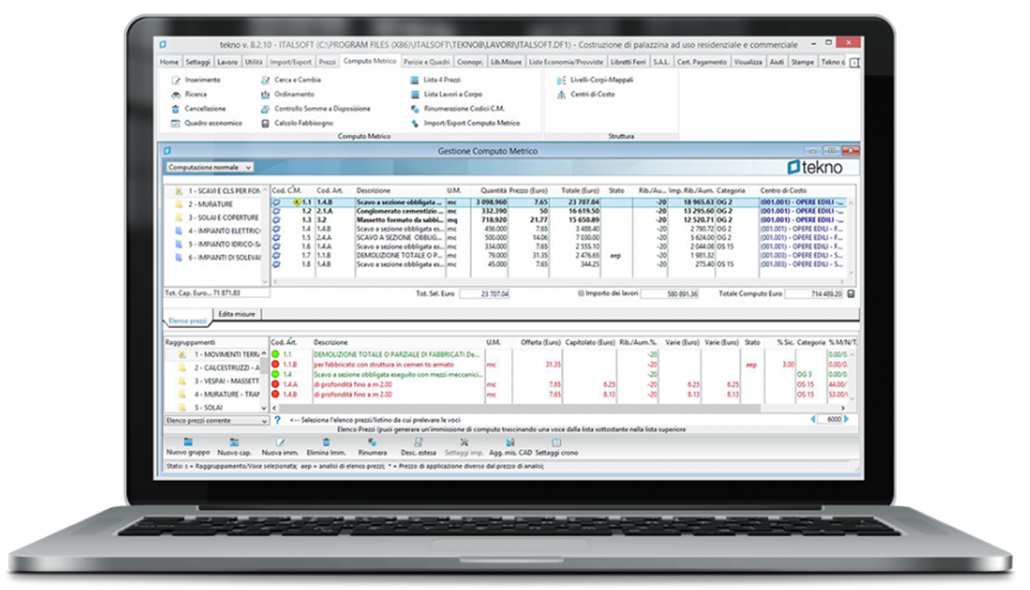1030x590 pixels.
Task: Select grouping 1 - MOVIMENTI TERRA
Action: 220,354
